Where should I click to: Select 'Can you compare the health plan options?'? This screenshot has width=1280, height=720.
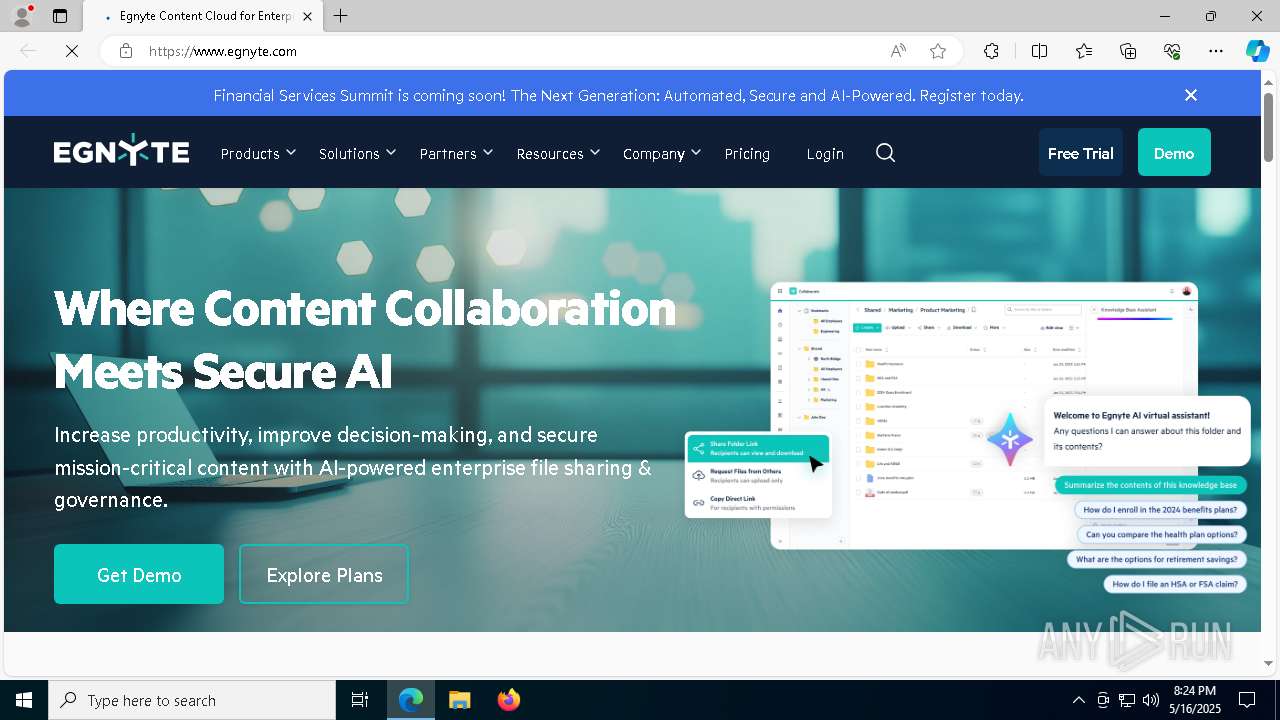click(1162, 535)
